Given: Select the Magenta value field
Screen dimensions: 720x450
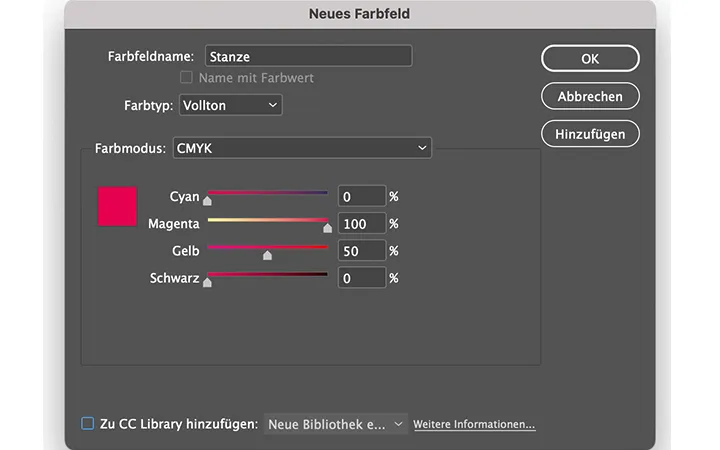Looking at the screenshot, I should (x=361, y=223).
